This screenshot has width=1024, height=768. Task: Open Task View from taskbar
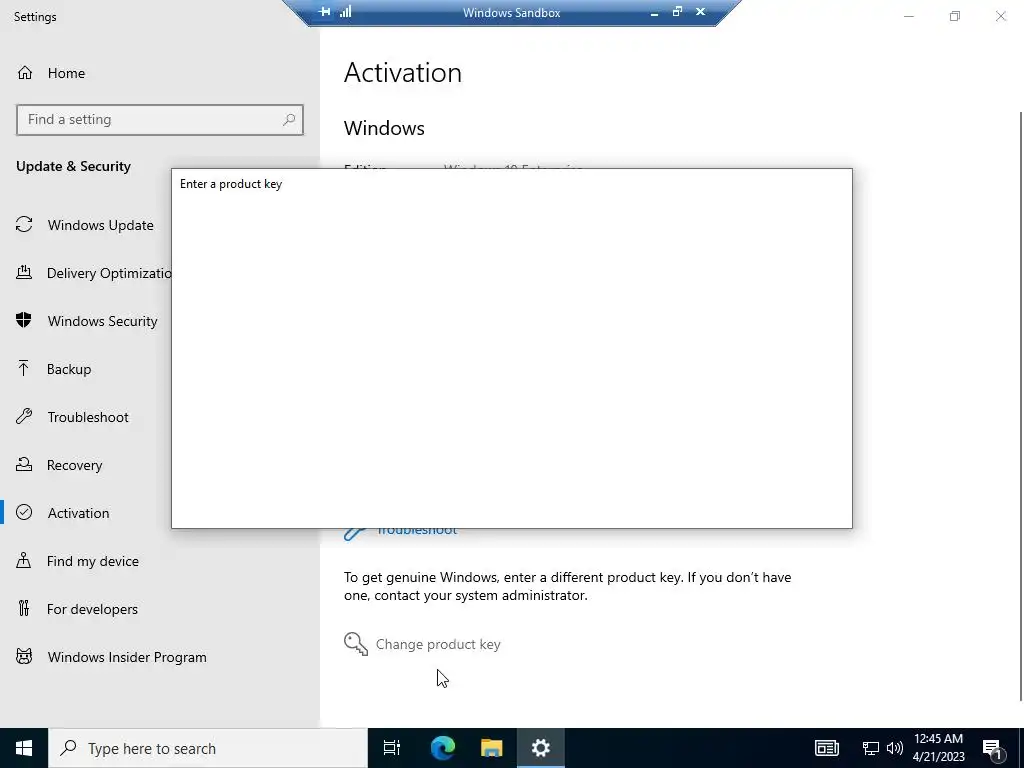[x=392, y=748]
